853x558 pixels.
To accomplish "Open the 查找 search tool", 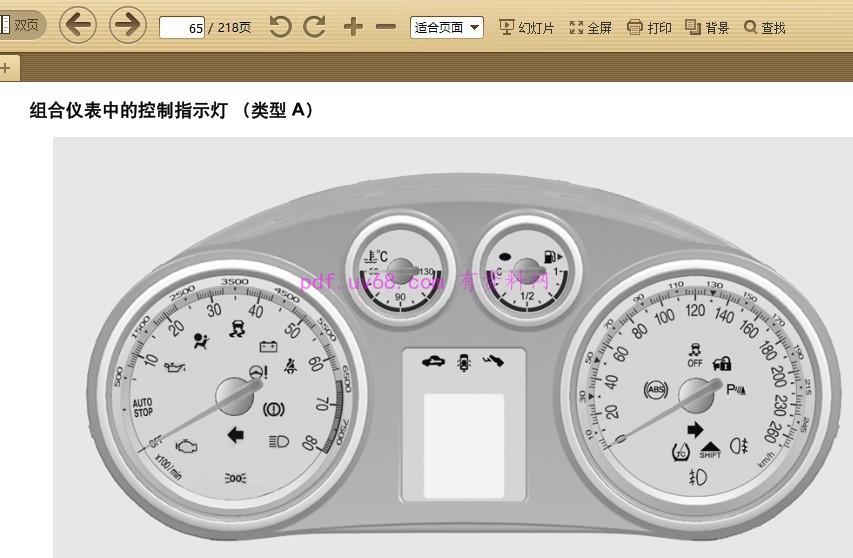I will tap(765, 28).
